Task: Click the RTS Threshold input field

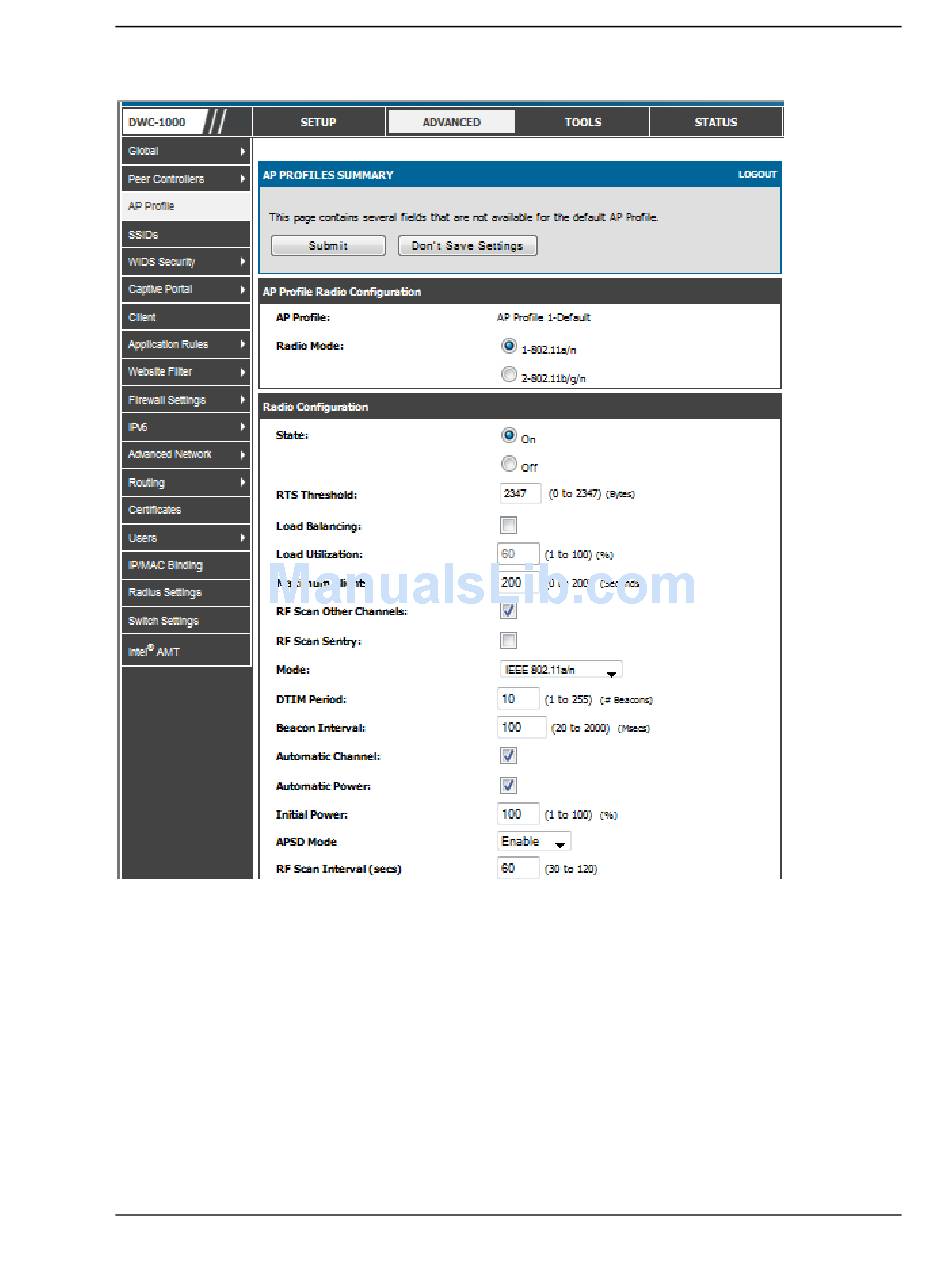Action: click(520, 494)
